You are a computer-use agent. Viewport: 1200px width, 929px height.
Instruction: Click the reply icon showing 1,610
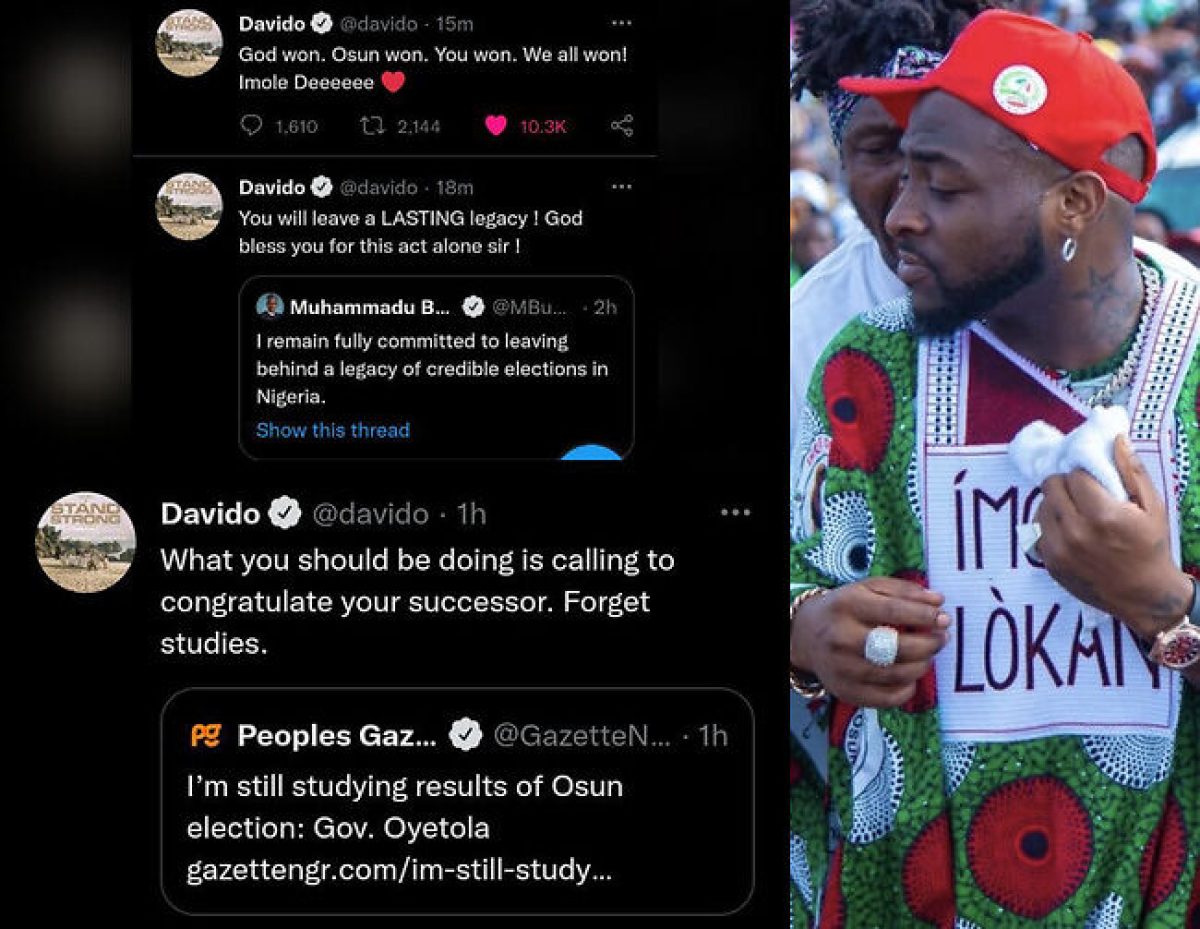pos(253,125)
